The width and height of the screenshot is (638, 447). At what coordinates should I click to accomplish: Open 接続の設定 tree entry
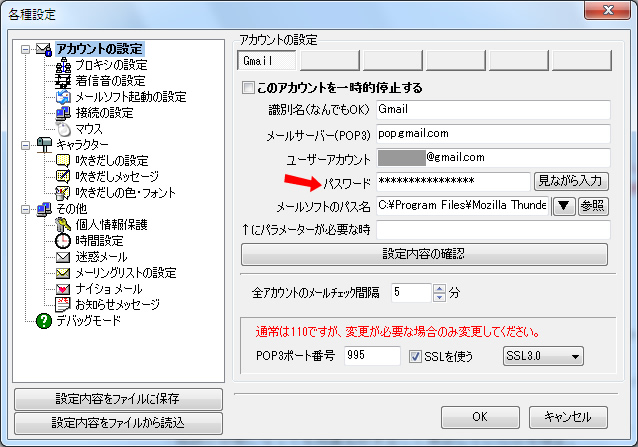click(x=105, y=113)
